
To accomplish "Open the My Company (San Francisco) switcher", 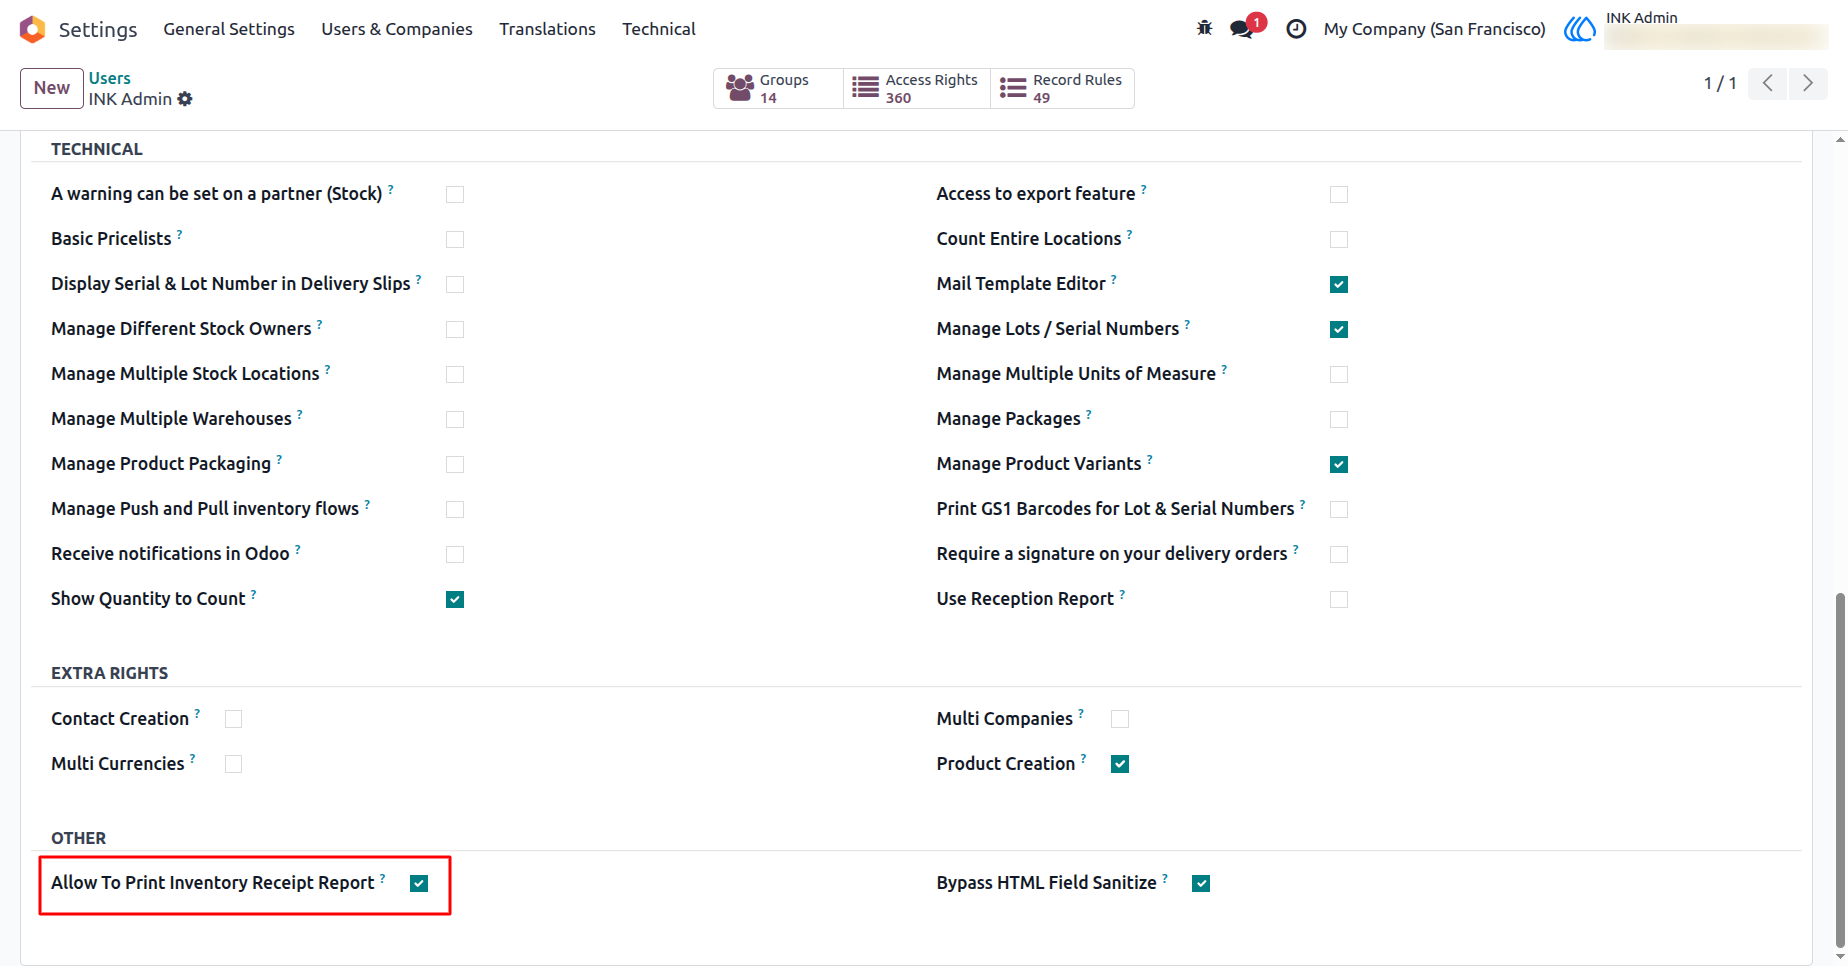I will pyautogui.click(x=1434, y=29).
